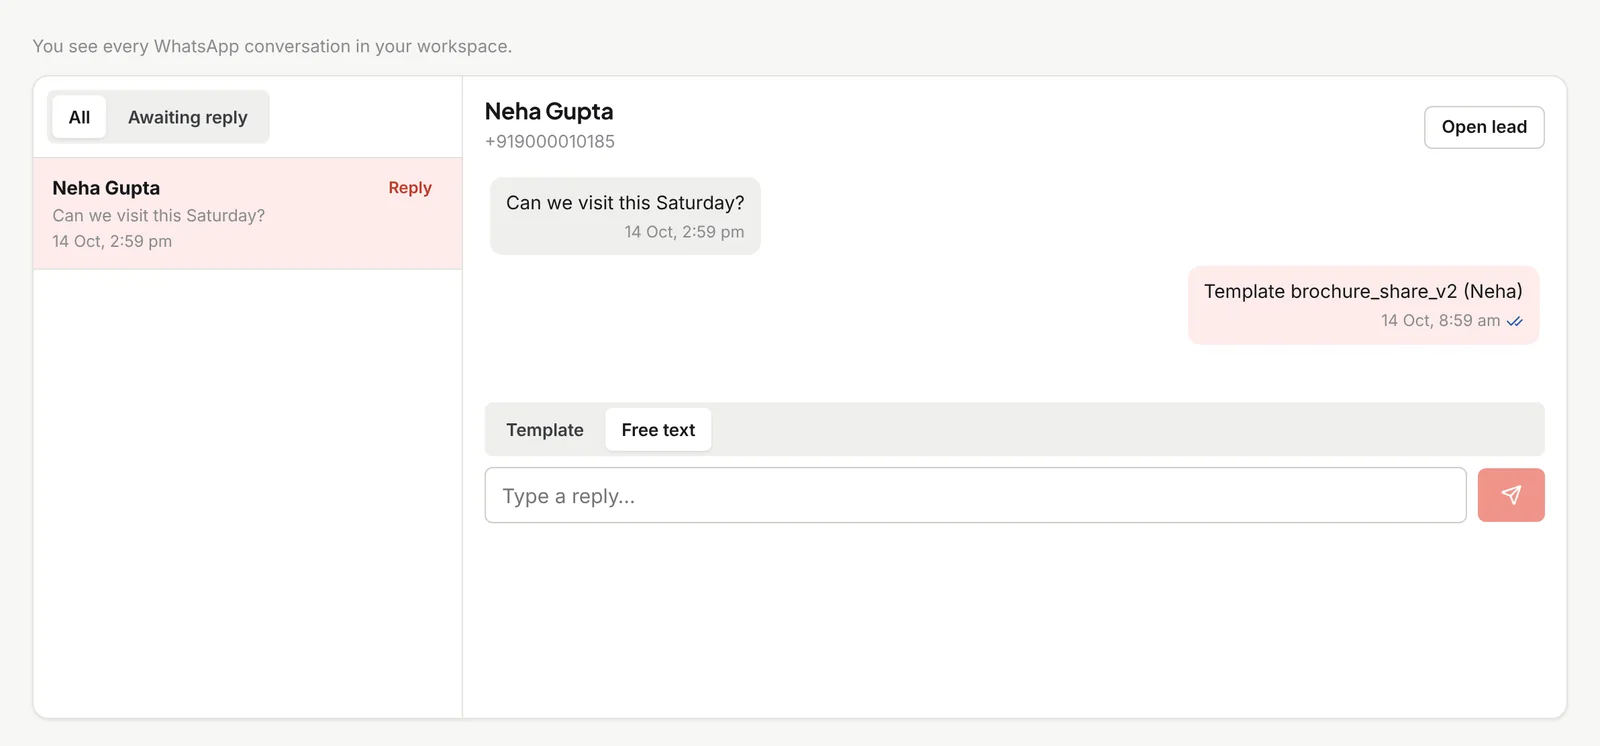The height and width of the screenshot is (746, 1600).
Task: Click the read receipt double-check icon
Action: (x=1515, y=321)
